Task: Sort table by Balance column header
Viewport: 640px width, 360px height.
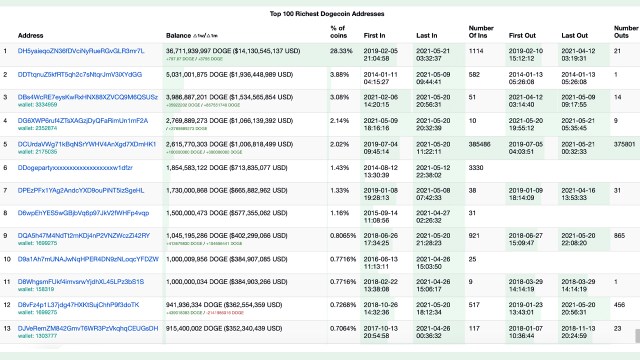Action: [x=178, y=36]
